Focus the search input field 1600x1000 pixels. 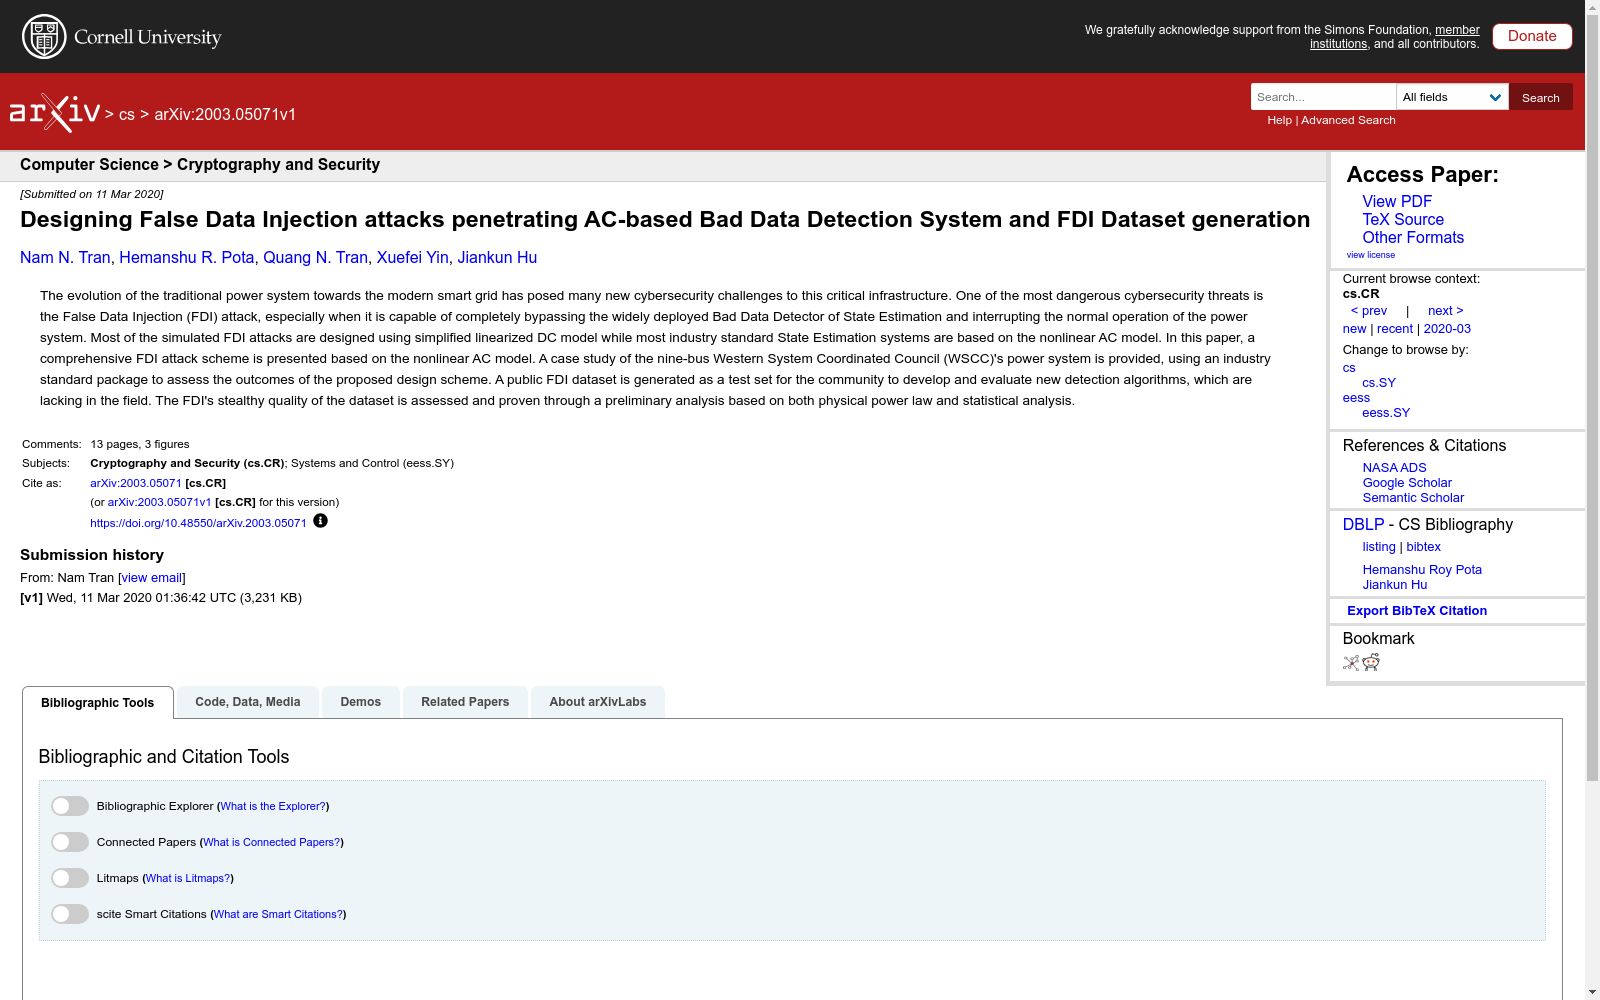pyautogui.click(x=1323, y=97)
